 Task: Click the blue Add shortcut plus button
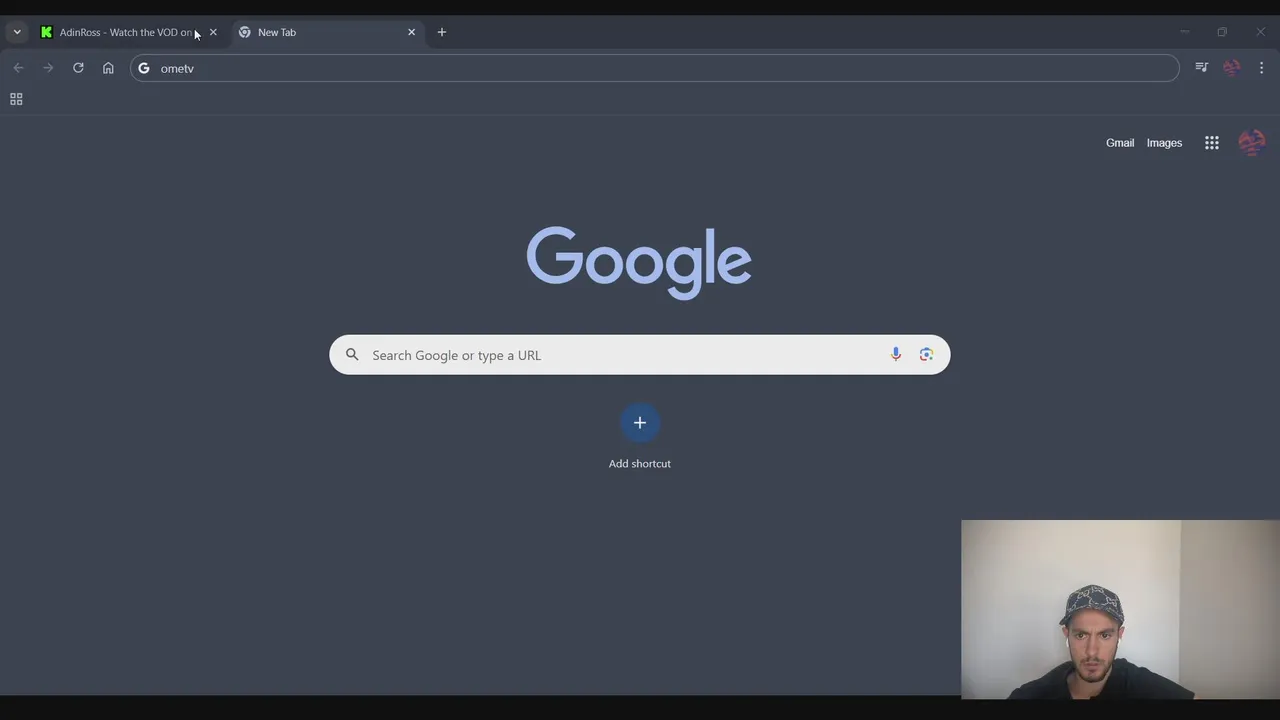click(x=640, y=422)
